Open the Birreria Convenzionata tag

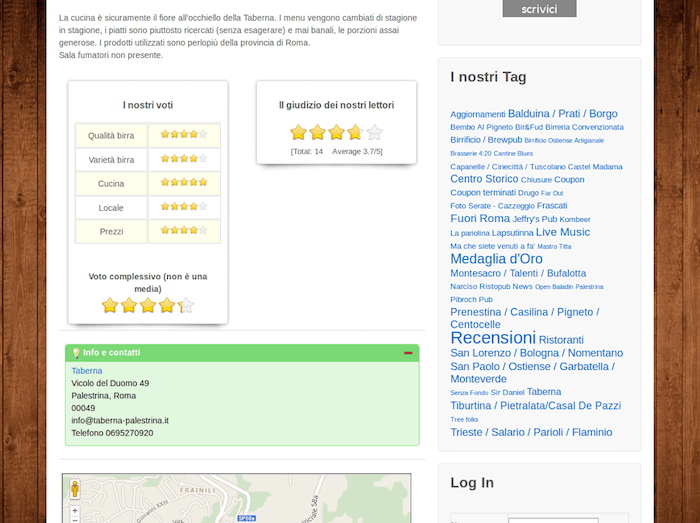click(584, 127)
